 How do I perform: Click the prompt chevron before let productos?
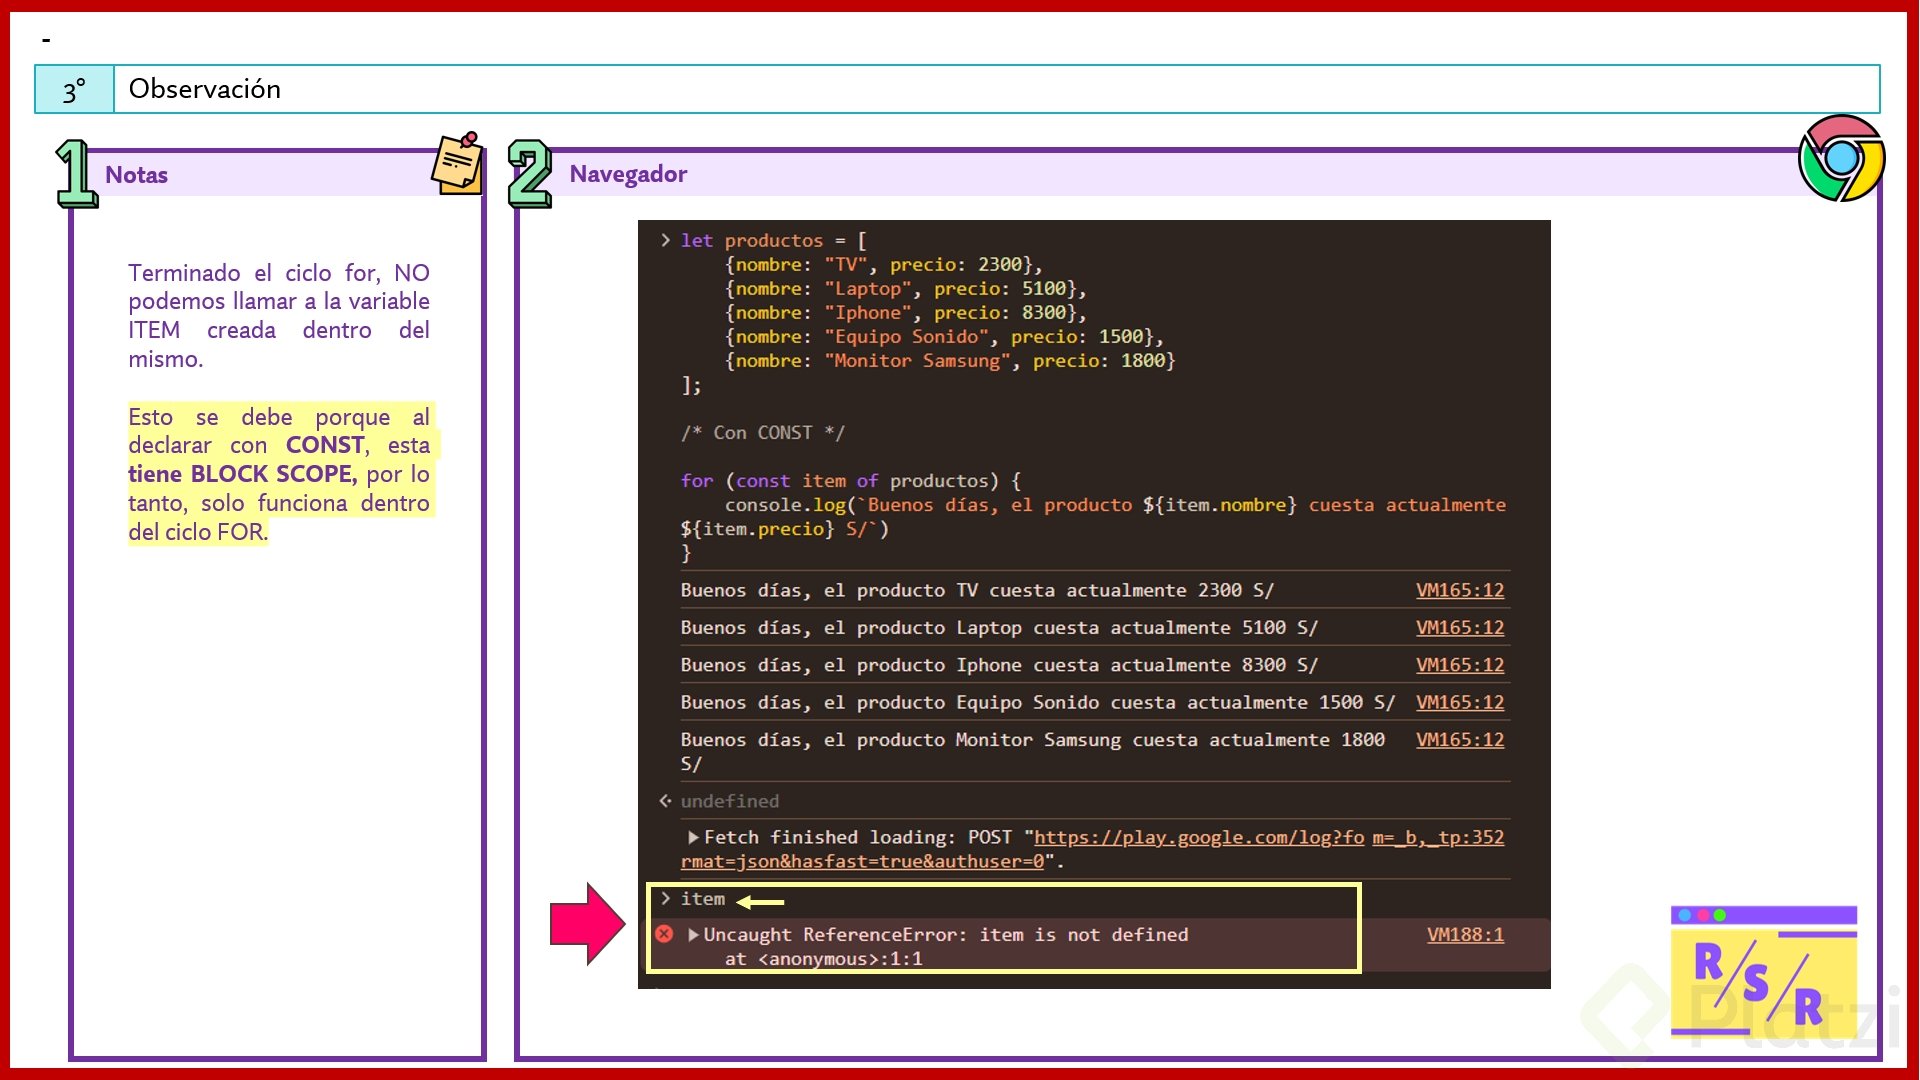pos(665,240)
